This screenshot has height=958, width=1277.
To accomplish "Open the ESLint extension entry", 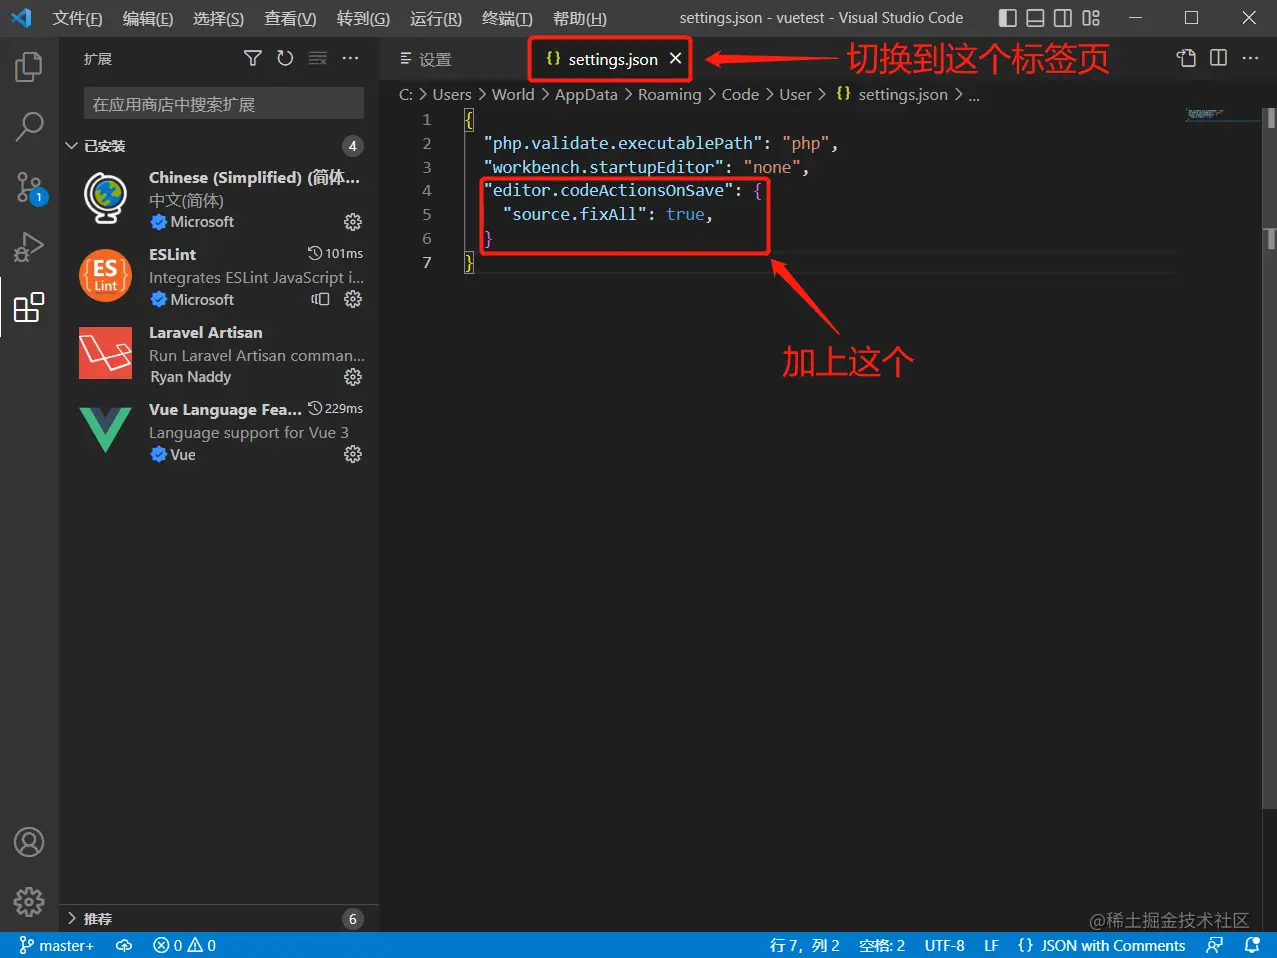I will click(x=218, y=276).
